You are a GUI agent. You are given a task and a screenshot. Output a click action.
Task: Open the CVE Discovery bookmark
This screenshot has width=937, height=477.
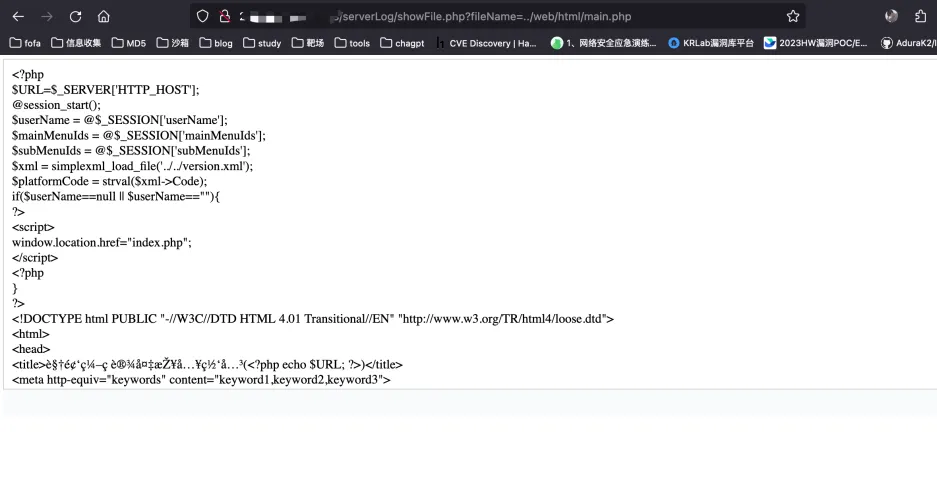(486, 43)
